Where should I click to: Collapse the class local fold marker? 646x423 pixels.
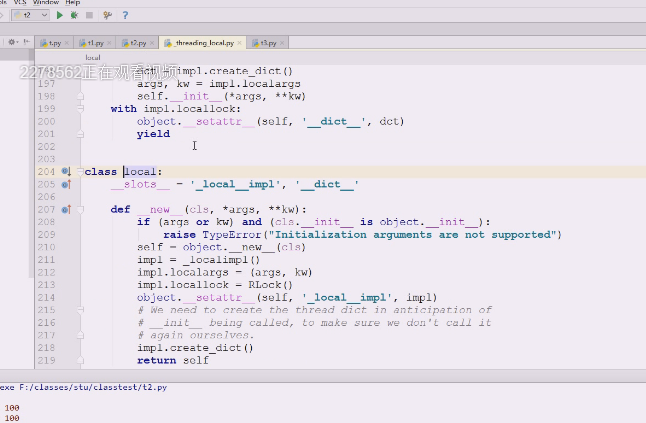click(80, 171)
